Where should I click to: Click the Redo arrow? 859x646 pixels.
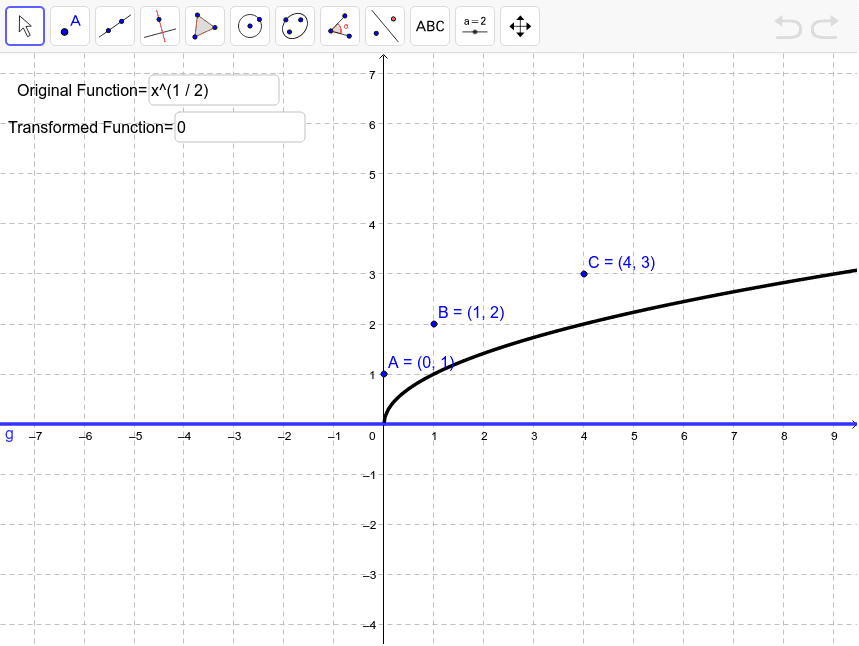[x=825, y=27]
